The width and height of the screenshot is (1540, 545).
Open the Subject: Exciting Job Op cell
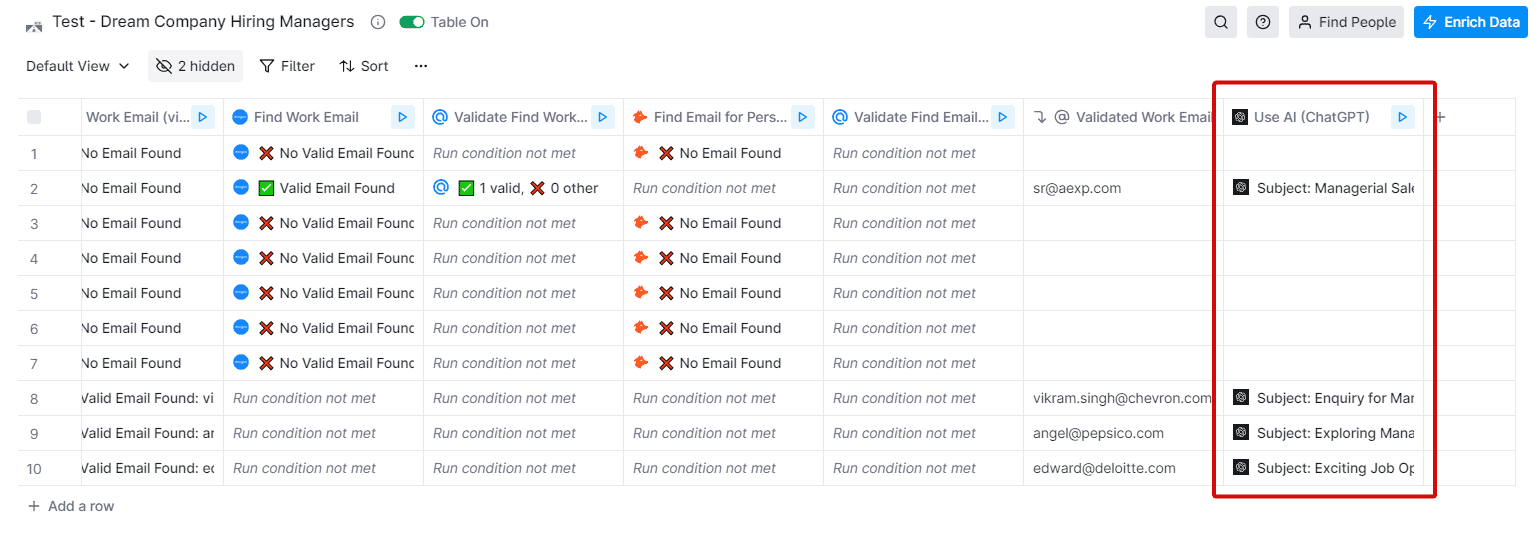(1323, 468)
